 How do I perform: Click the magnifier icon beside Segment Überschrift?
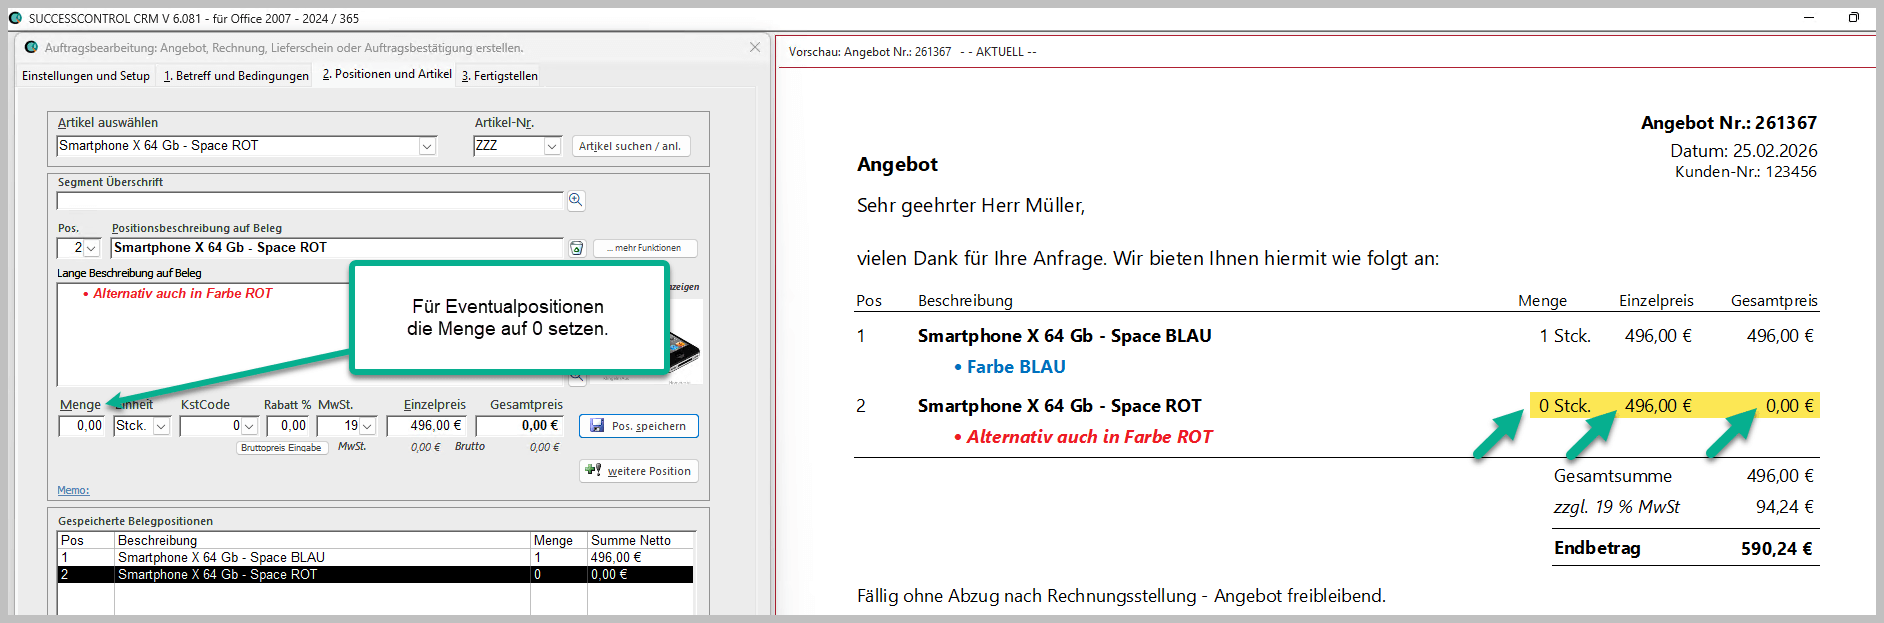pyautogui.click(x=576, y=200)
